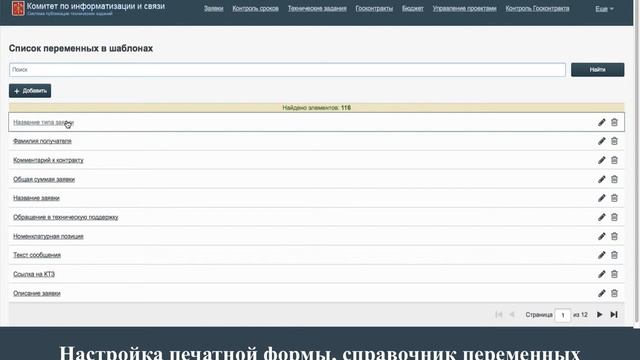Open the 'Заявки' menu item
Screen dimensions: 640x360
click(x=213, y=9)
